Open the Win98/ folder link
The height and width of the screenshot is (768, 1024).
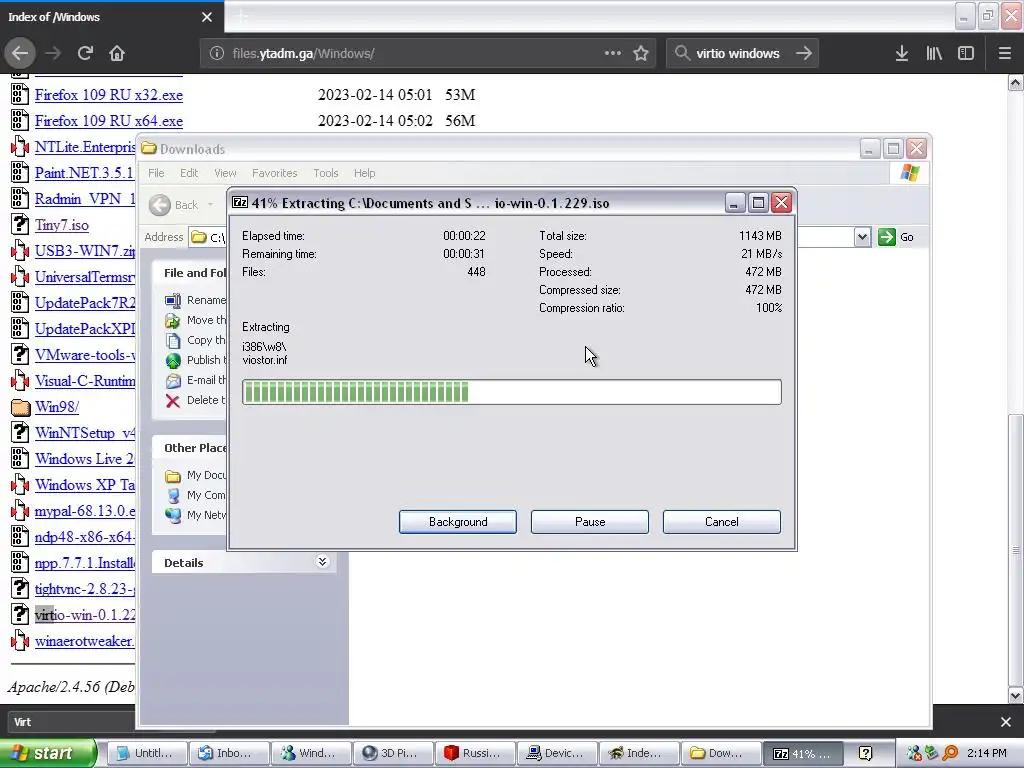[x=57, y=407]
